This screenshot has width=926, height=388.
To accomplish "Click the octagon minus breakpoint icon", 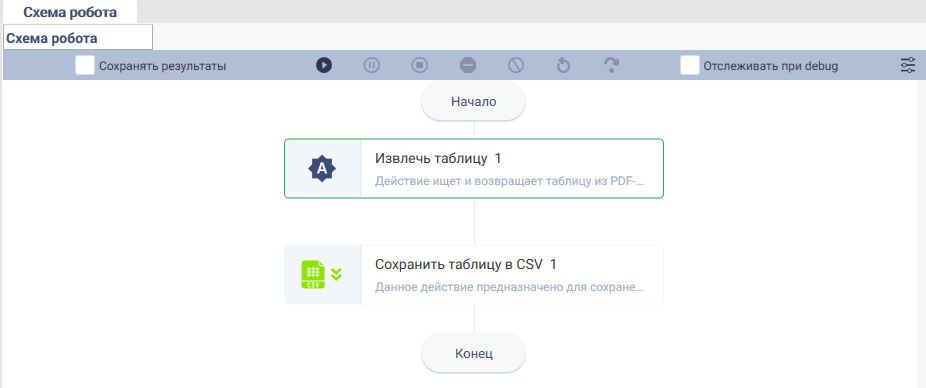I will click(x=468, y=65).
